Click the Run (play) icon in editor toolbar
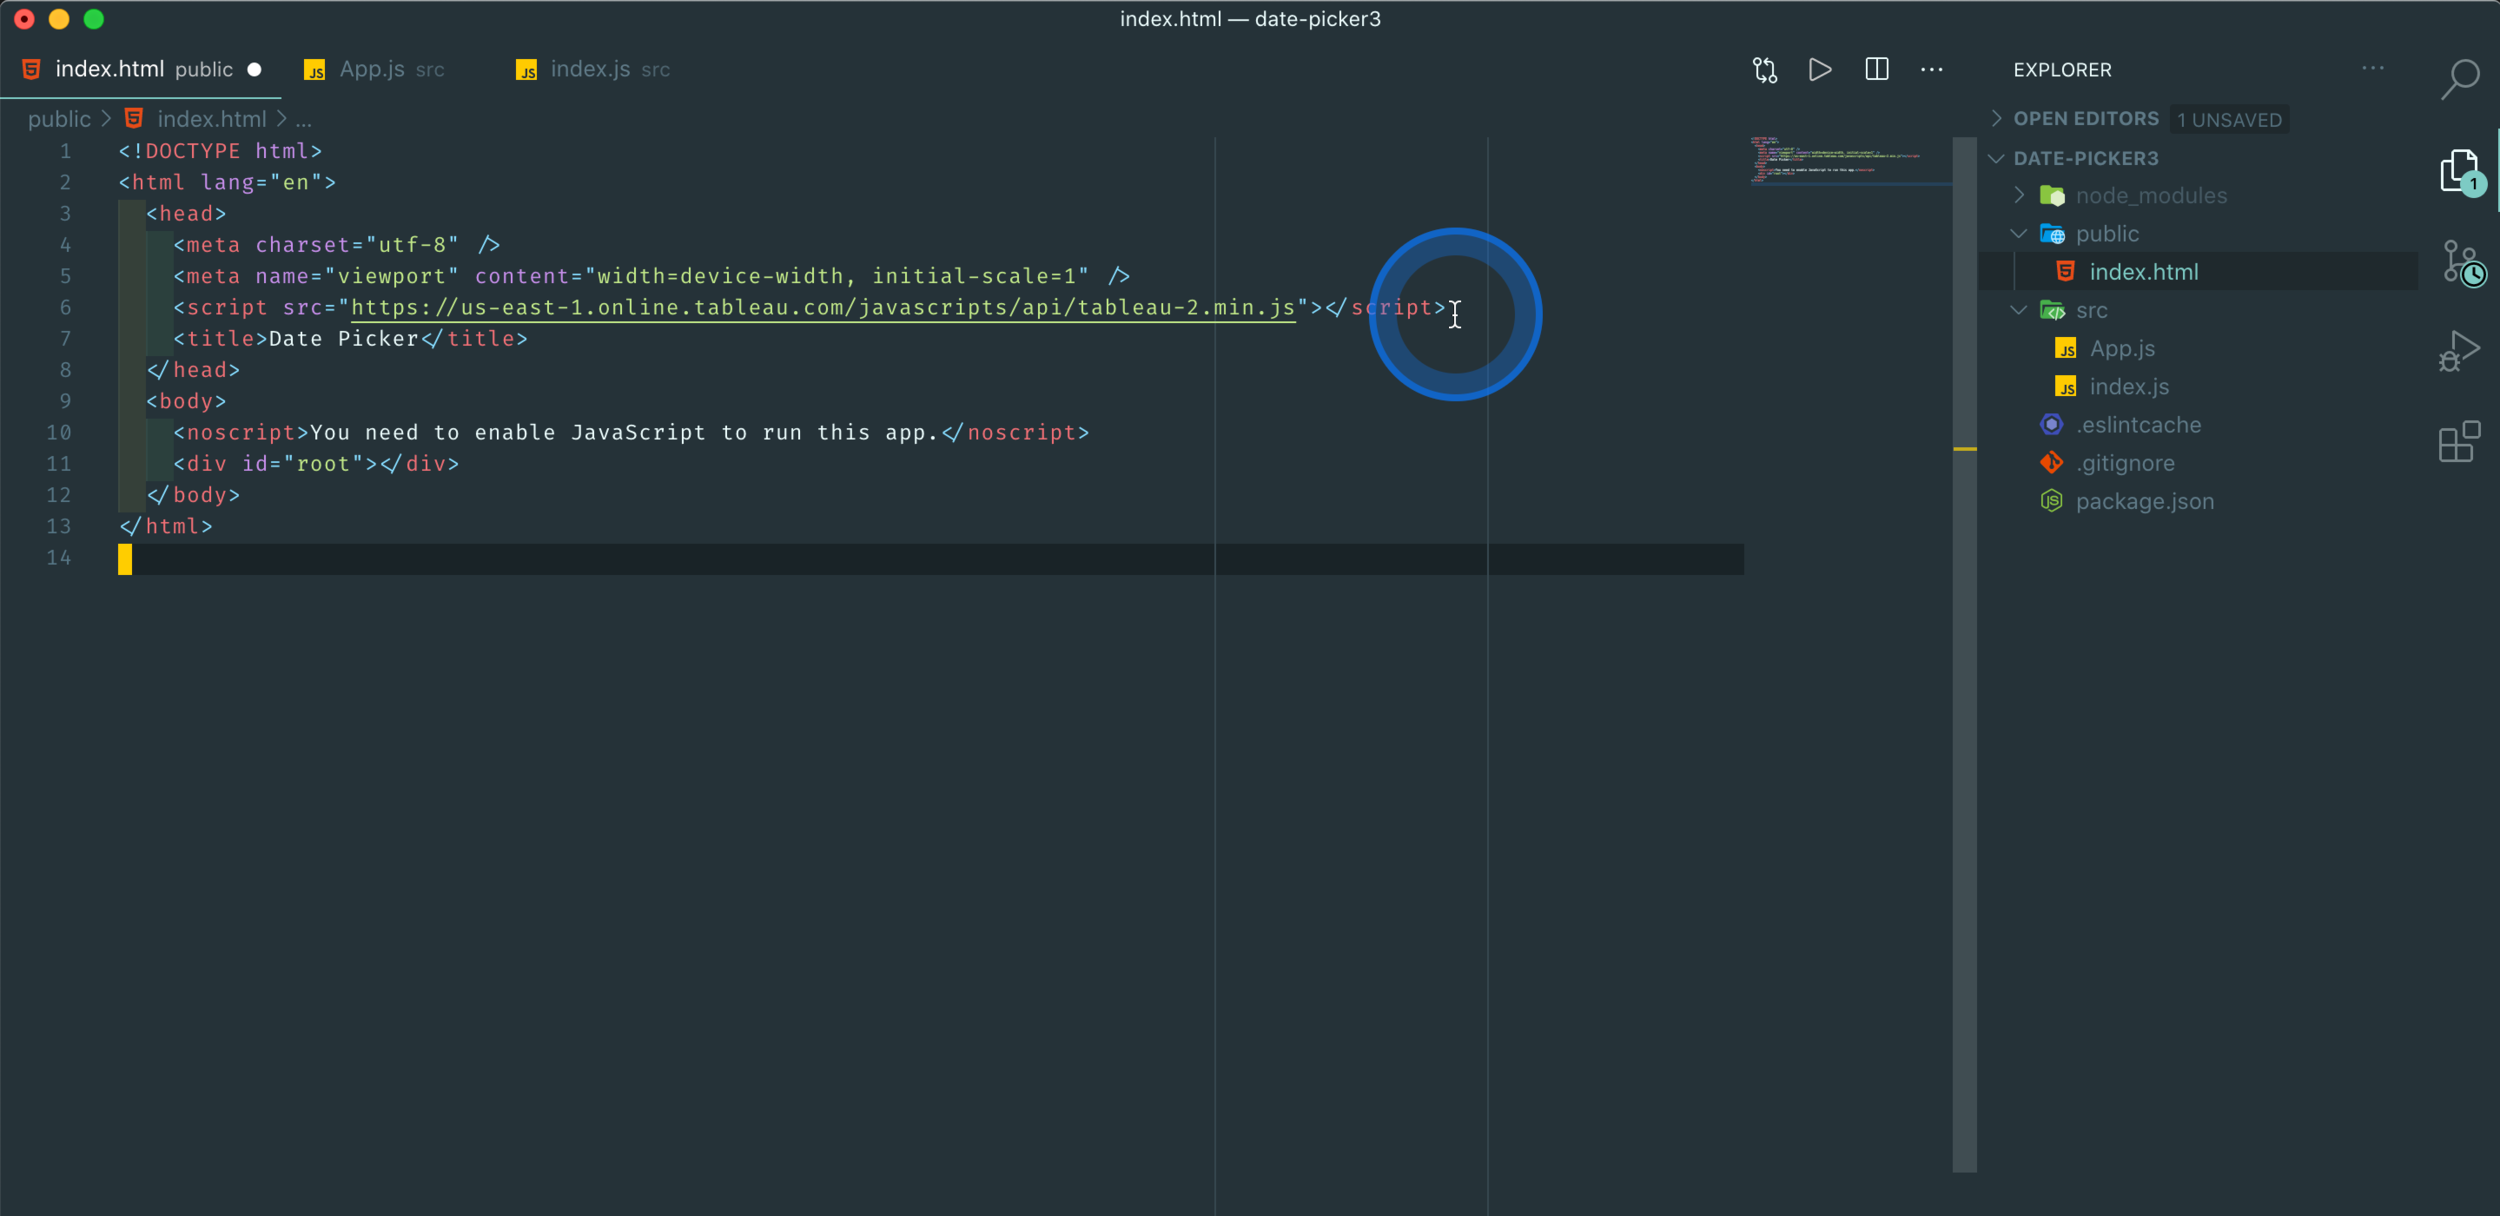This screenshot has height=1216, width=2500. click(1820, 70)
